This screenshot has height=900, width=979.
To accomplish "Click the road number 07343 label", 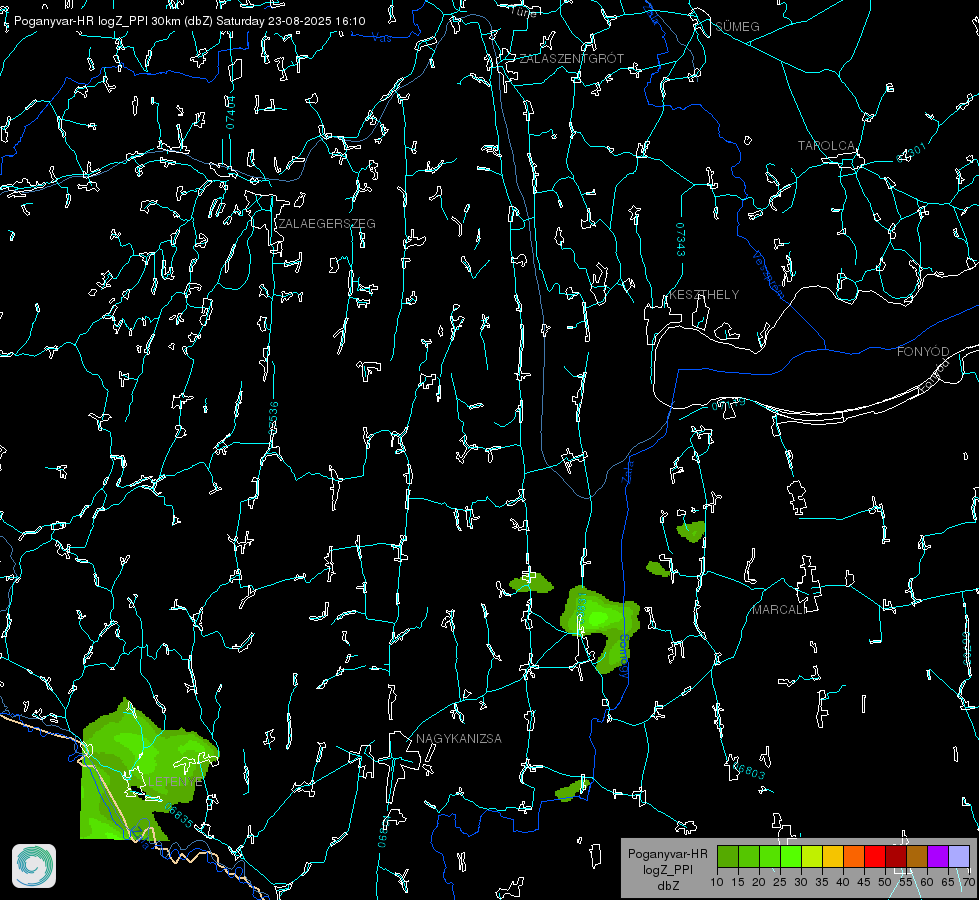I will tap(681, 240).
